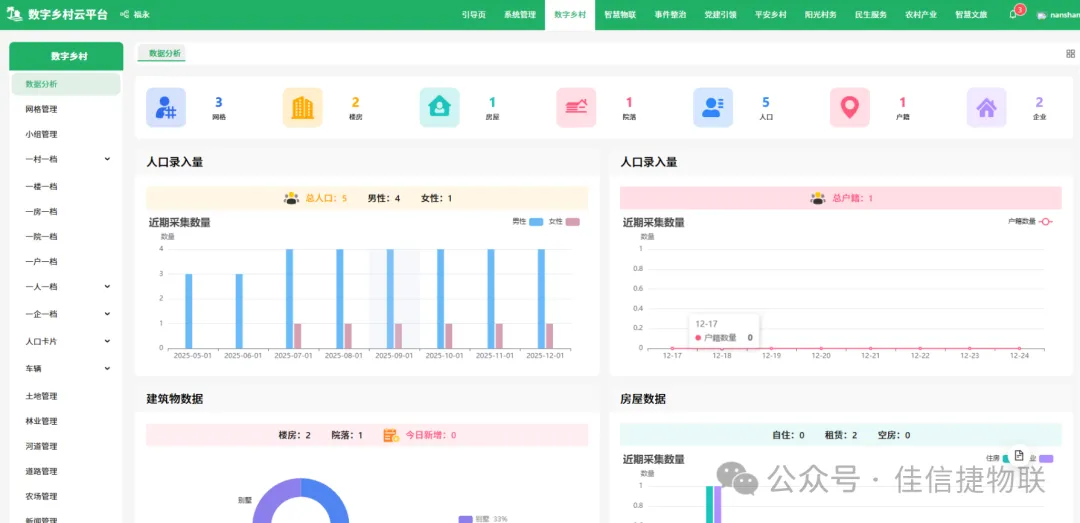Click the 2025-09-01 male bar
The image size is (1080, 523).
pos(390,298)
